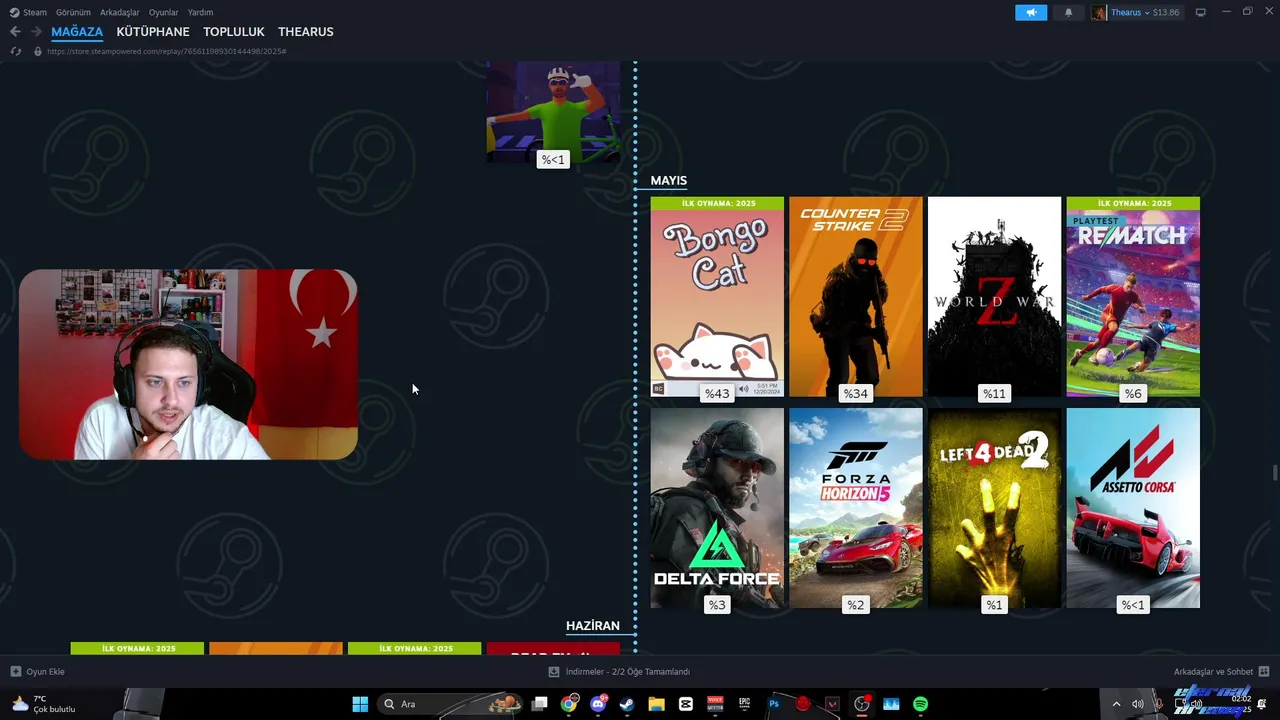Open the Oyunlar menu
1280x720 pixels.
coord(164,12)
